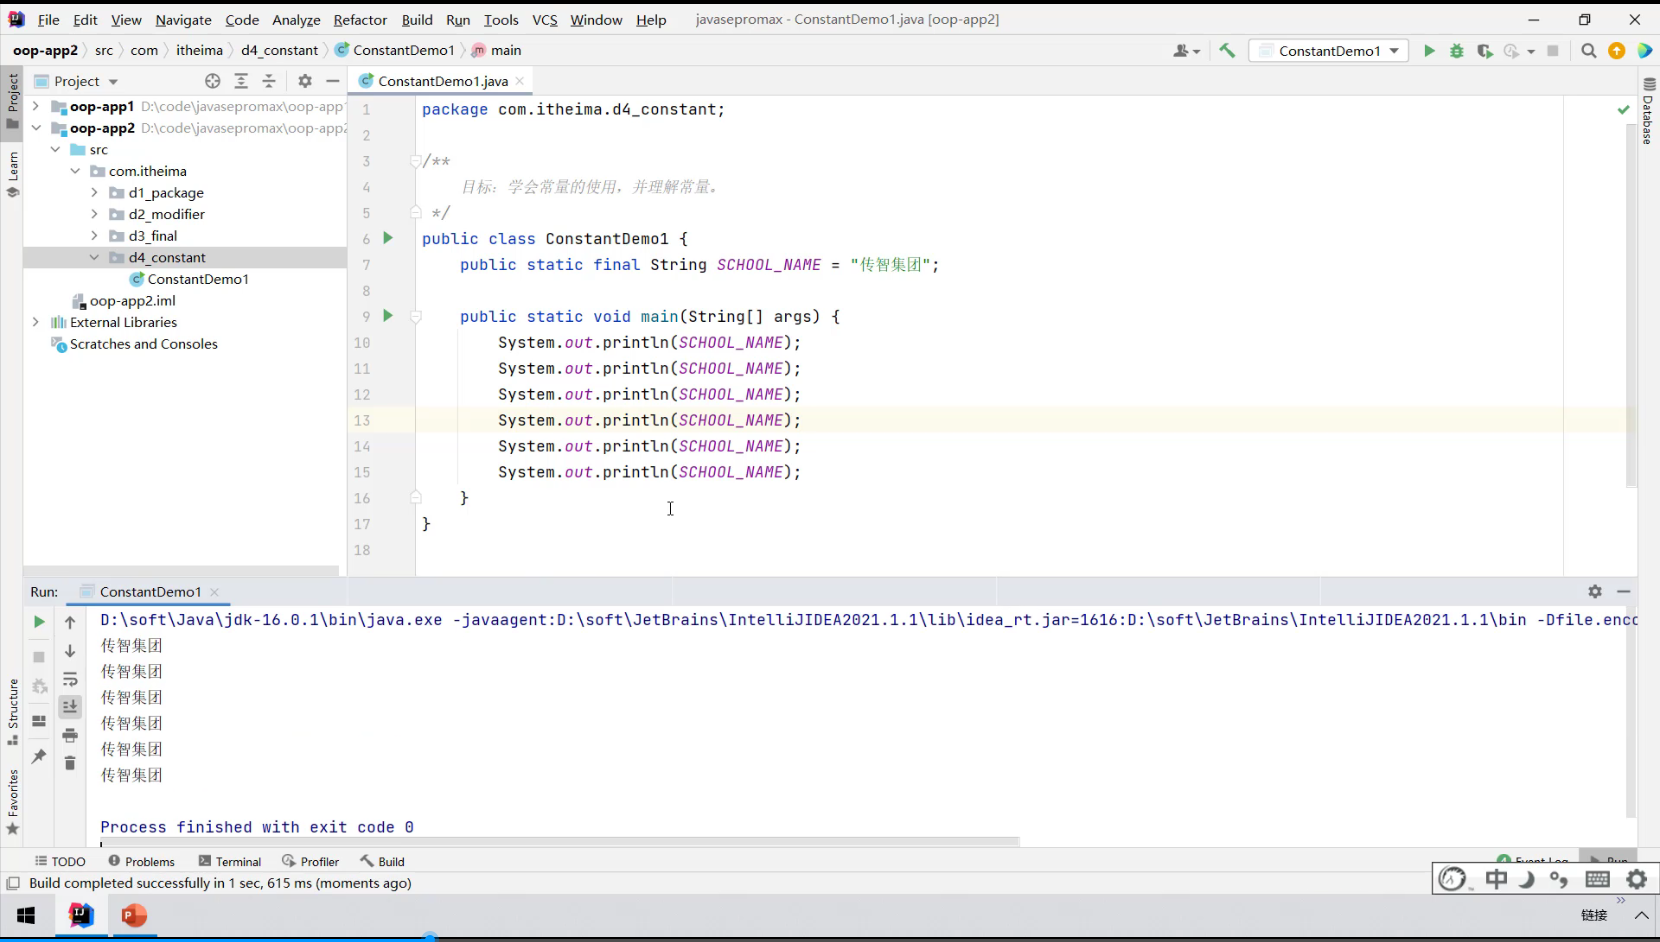Toggle tool window bars in the status bar corner
1660x942 pixels.
point(13,883)
